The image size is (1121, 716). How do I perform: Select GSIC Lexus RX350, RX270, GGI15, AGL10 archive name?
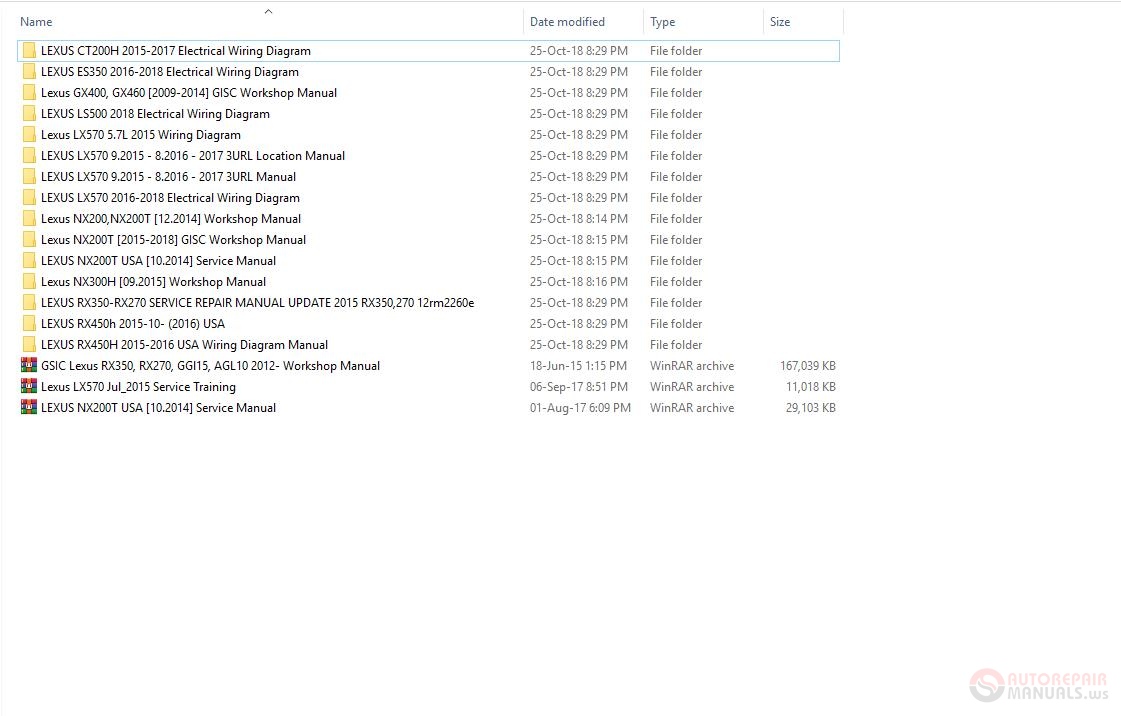pyautogui.click(x=210, y=366)
